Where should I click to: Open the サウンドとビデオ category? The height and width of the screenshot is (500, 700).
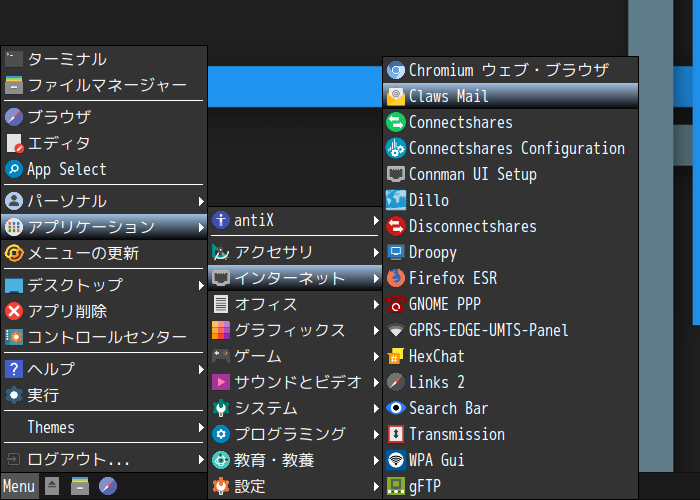tap(295, 383)
